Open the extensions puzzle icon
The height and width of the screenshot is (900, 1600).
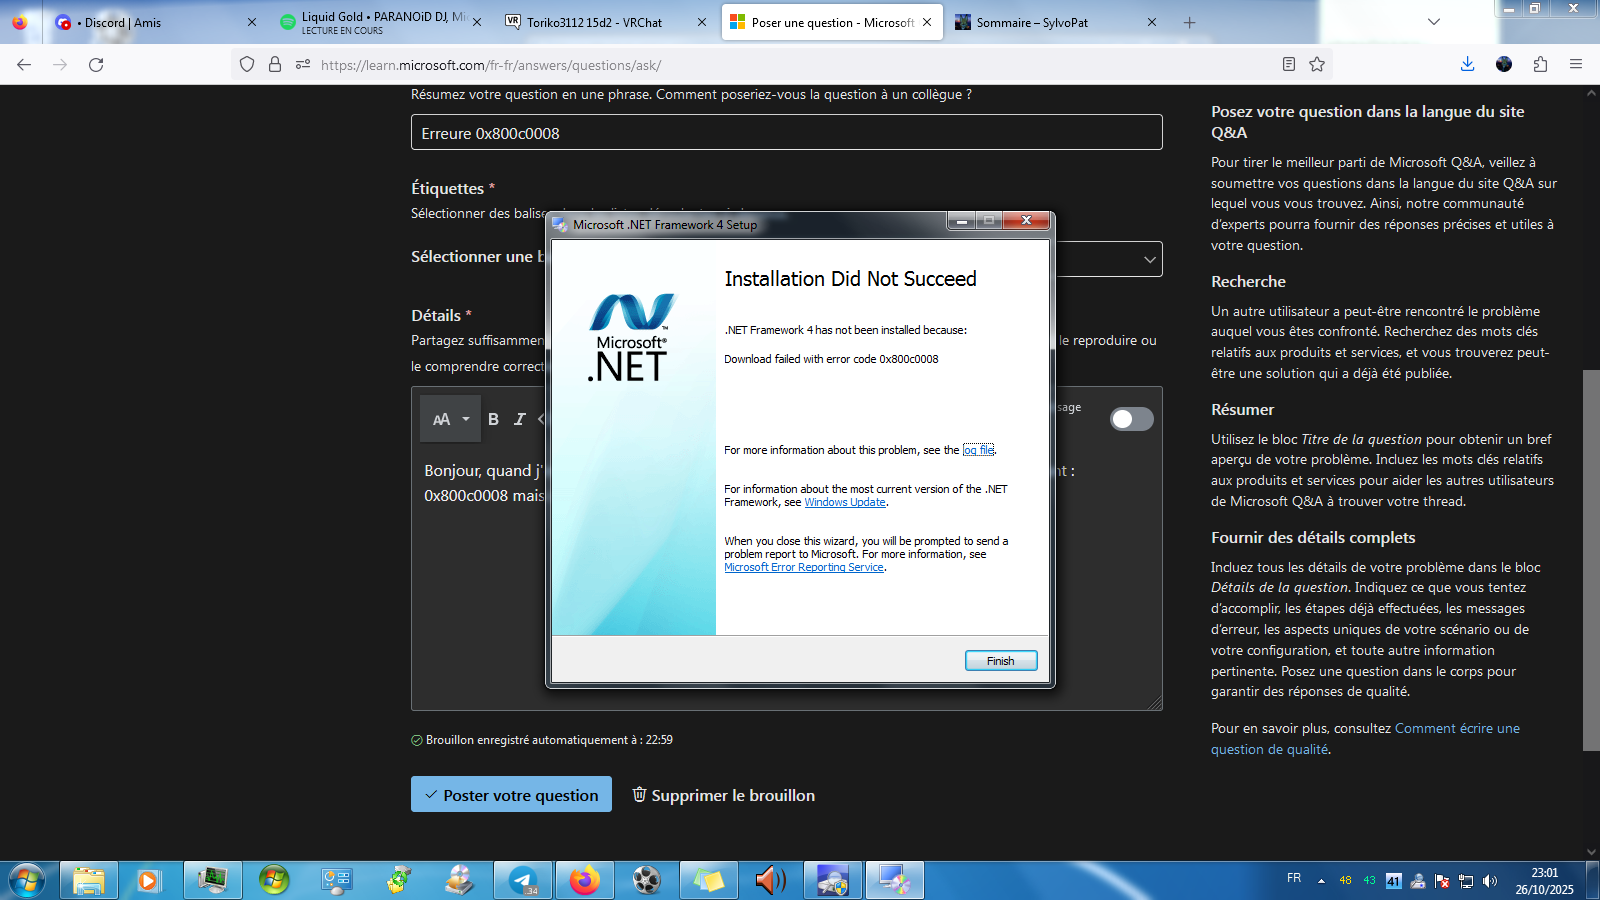[1540, 65]
